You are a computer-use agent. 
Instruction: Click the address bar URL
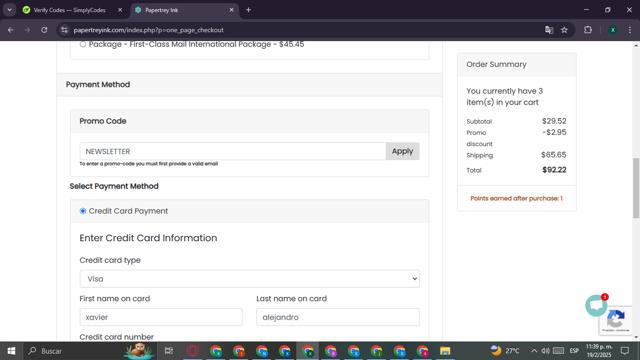pos(149,30)
